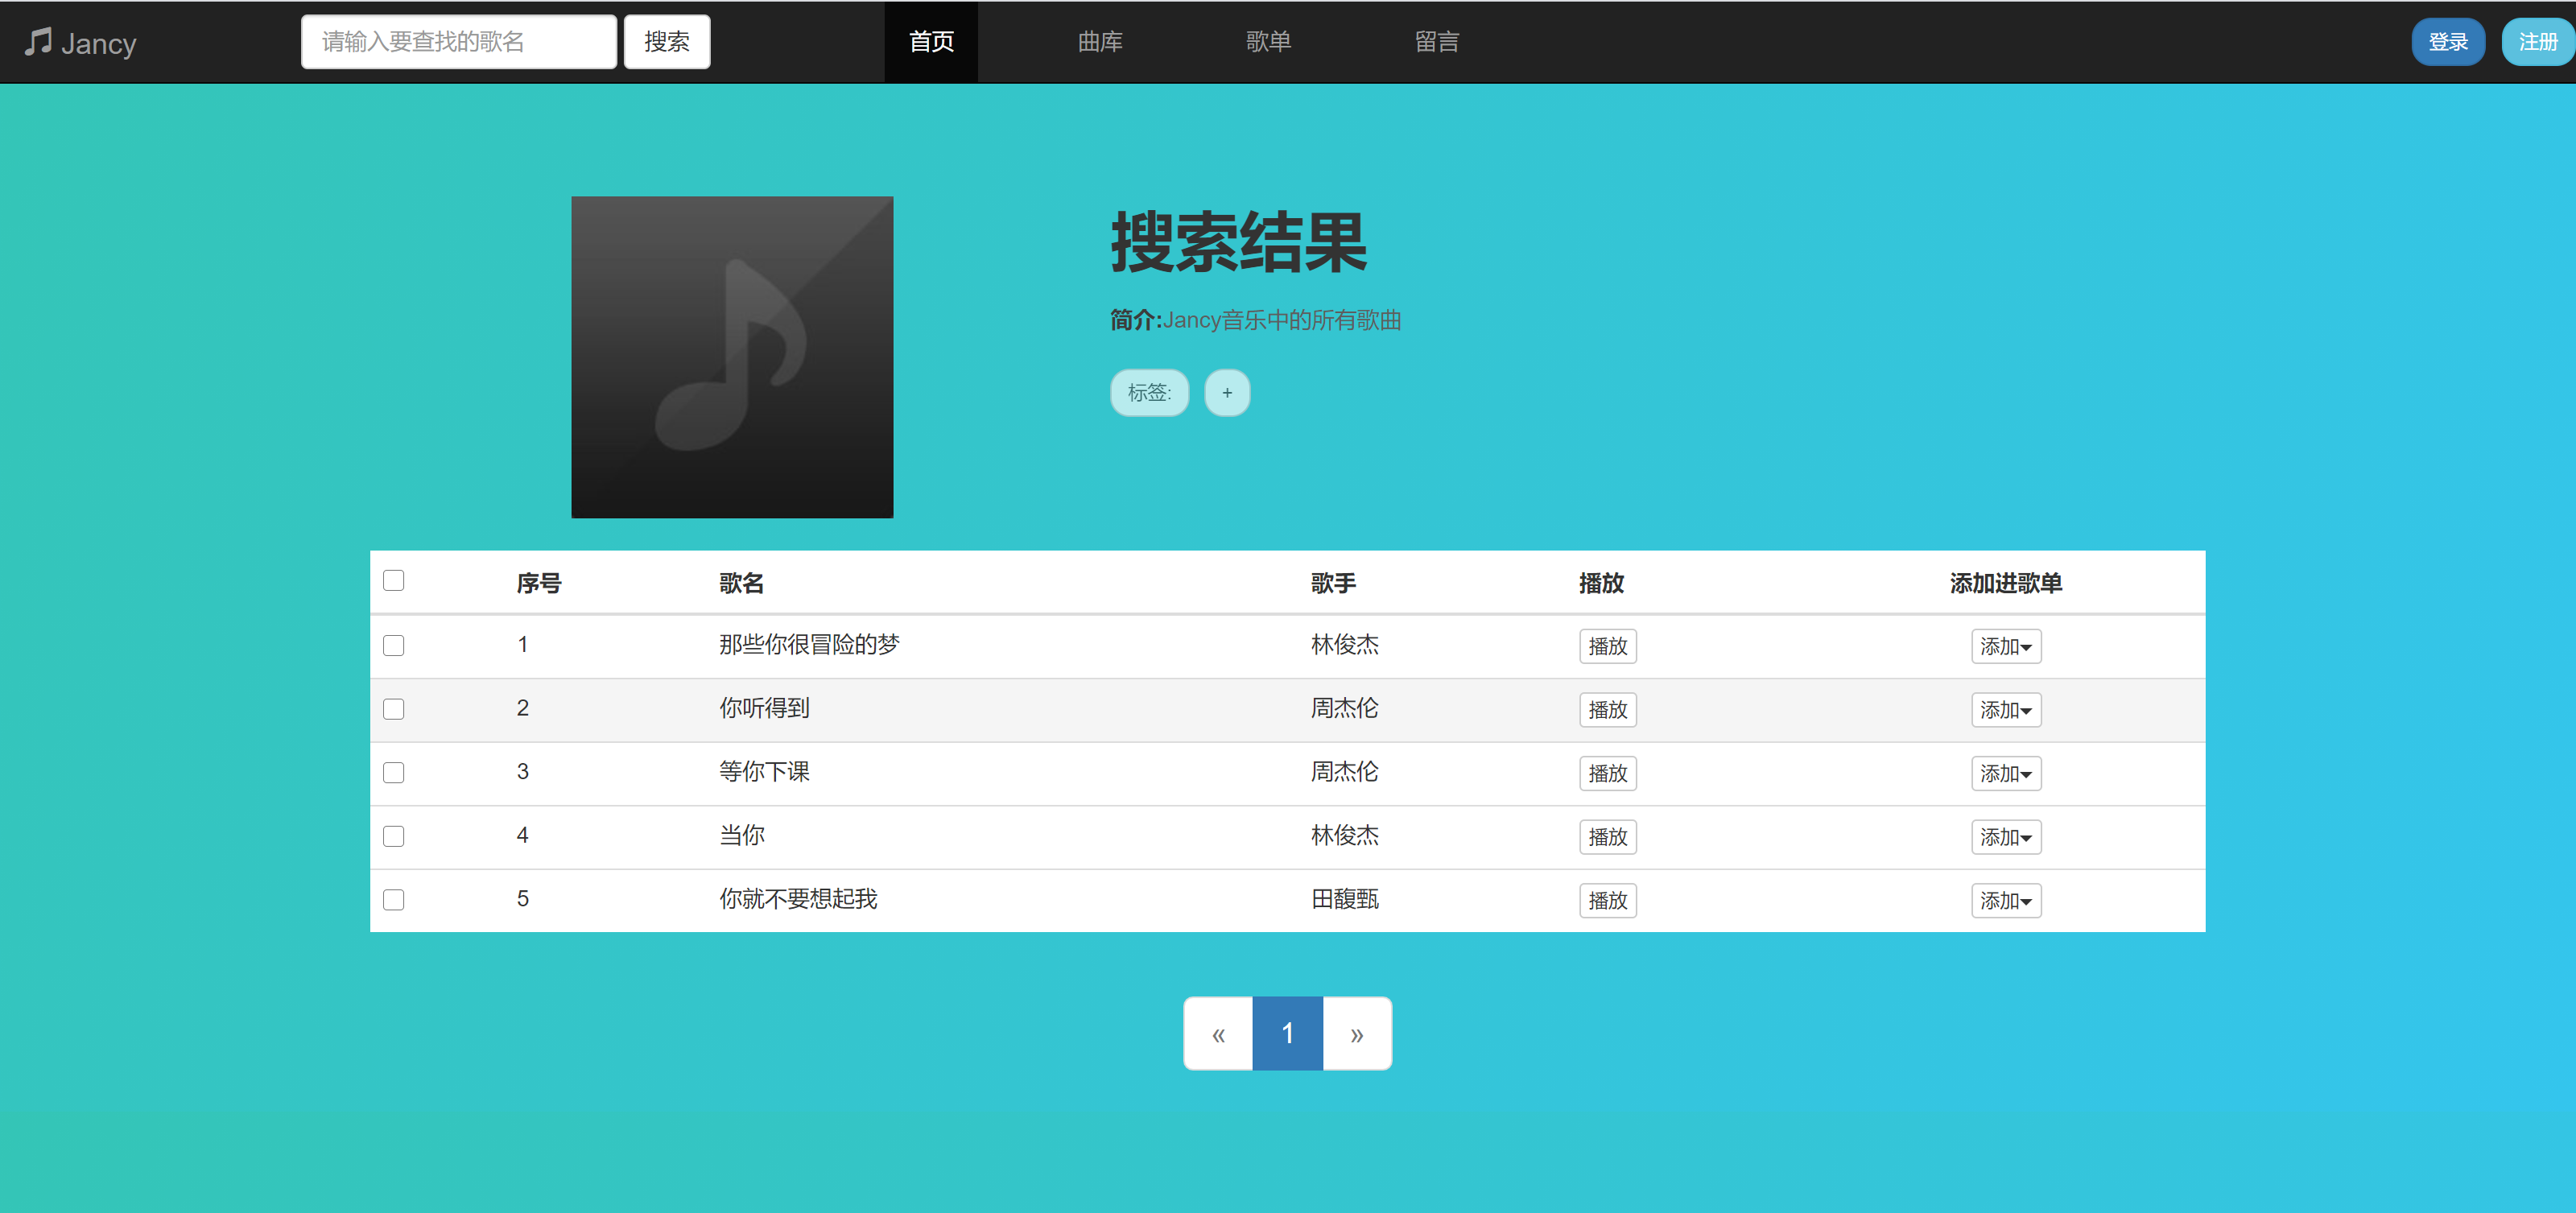Image resolution: width=2576 pixels, height=1213 pixels.
Task: Click the music note album cover
Action: [732, 357]
